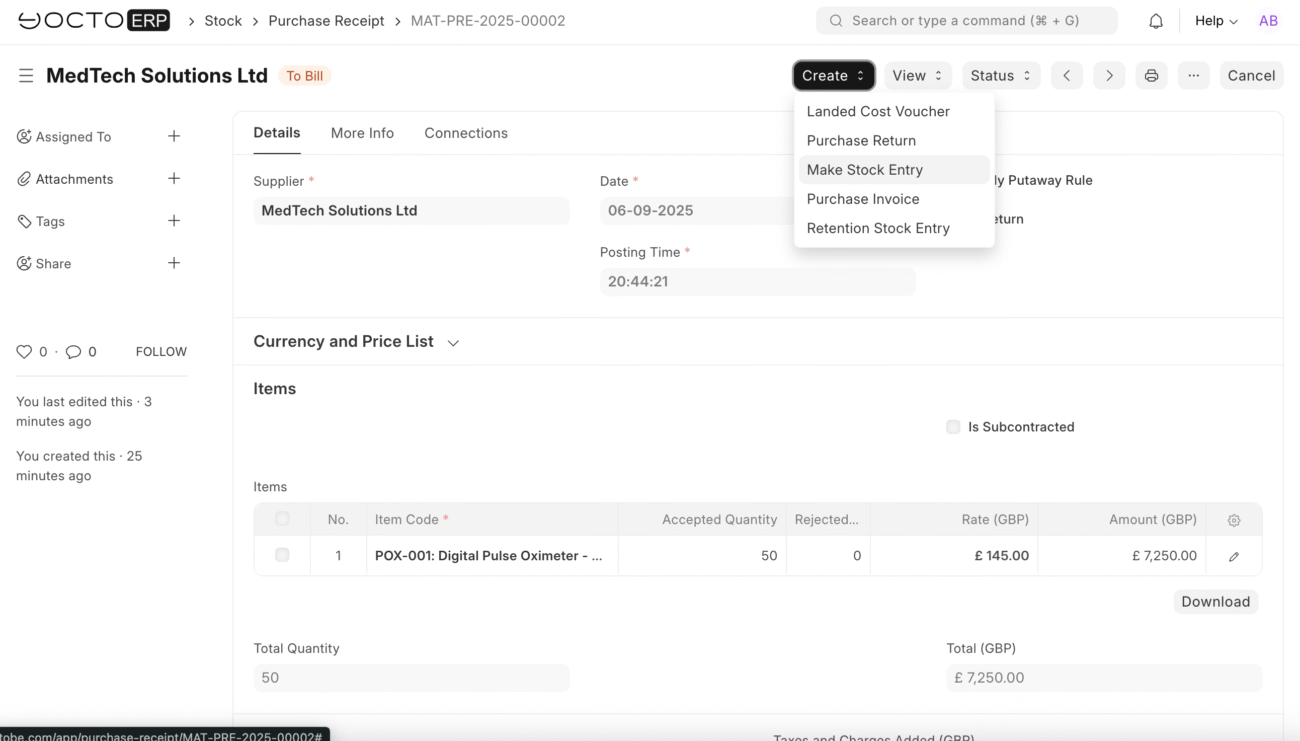Viewport: 1300px width, 741px height.
Task: Open the OCTO ERP home logo
Action: (93, 20)
